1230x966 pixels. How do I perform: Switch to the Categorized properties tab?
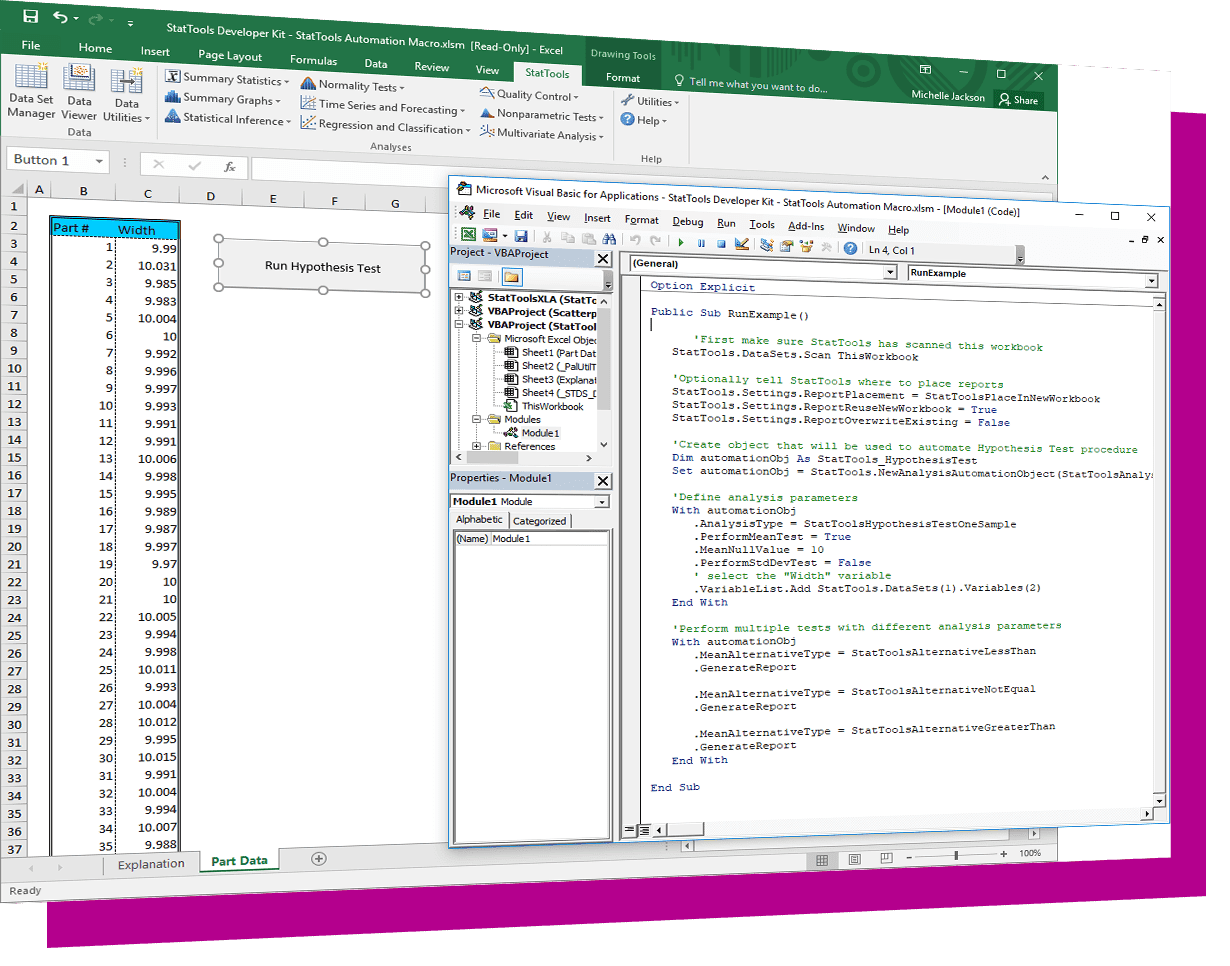point(540,521)
